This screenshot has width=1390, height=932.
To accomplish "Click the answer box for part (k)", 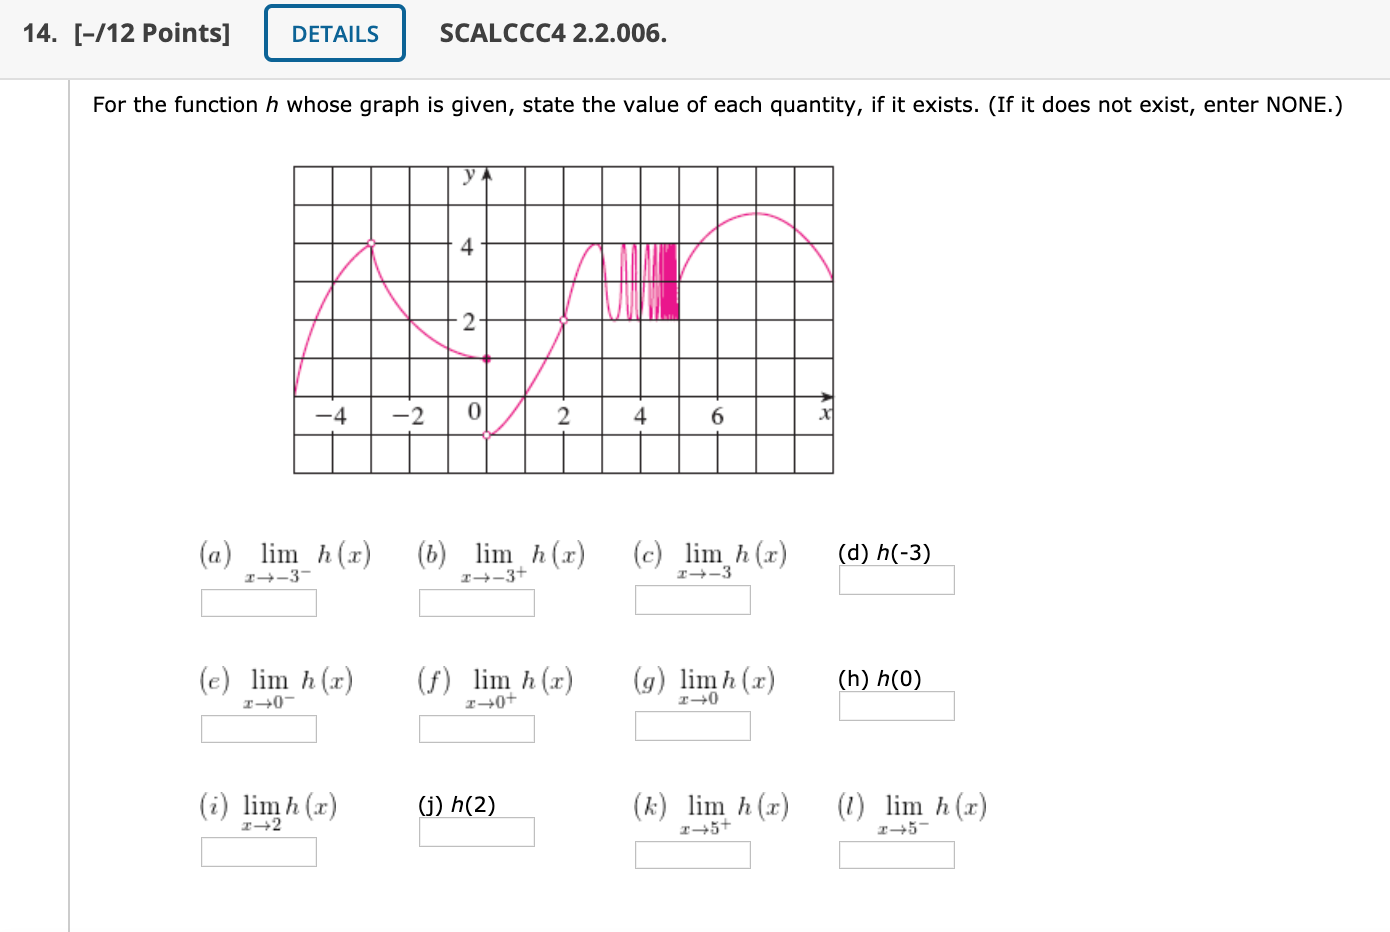I will [x=692, y=855].
